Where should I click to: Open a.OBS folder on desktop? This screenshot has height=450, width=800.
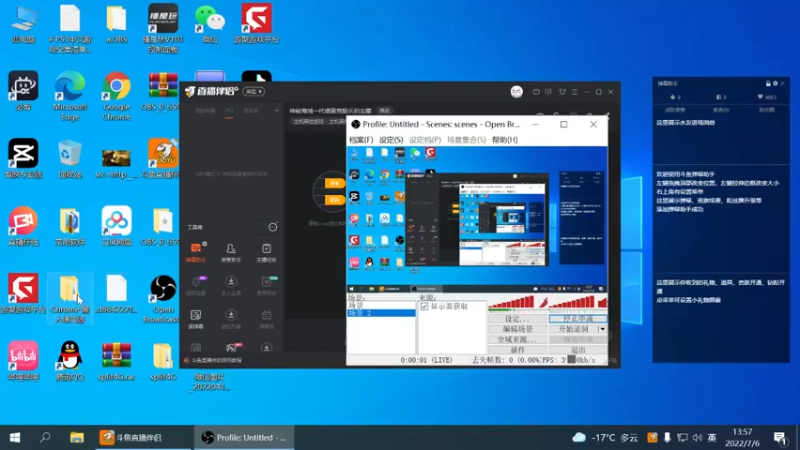tap(116, 25)
